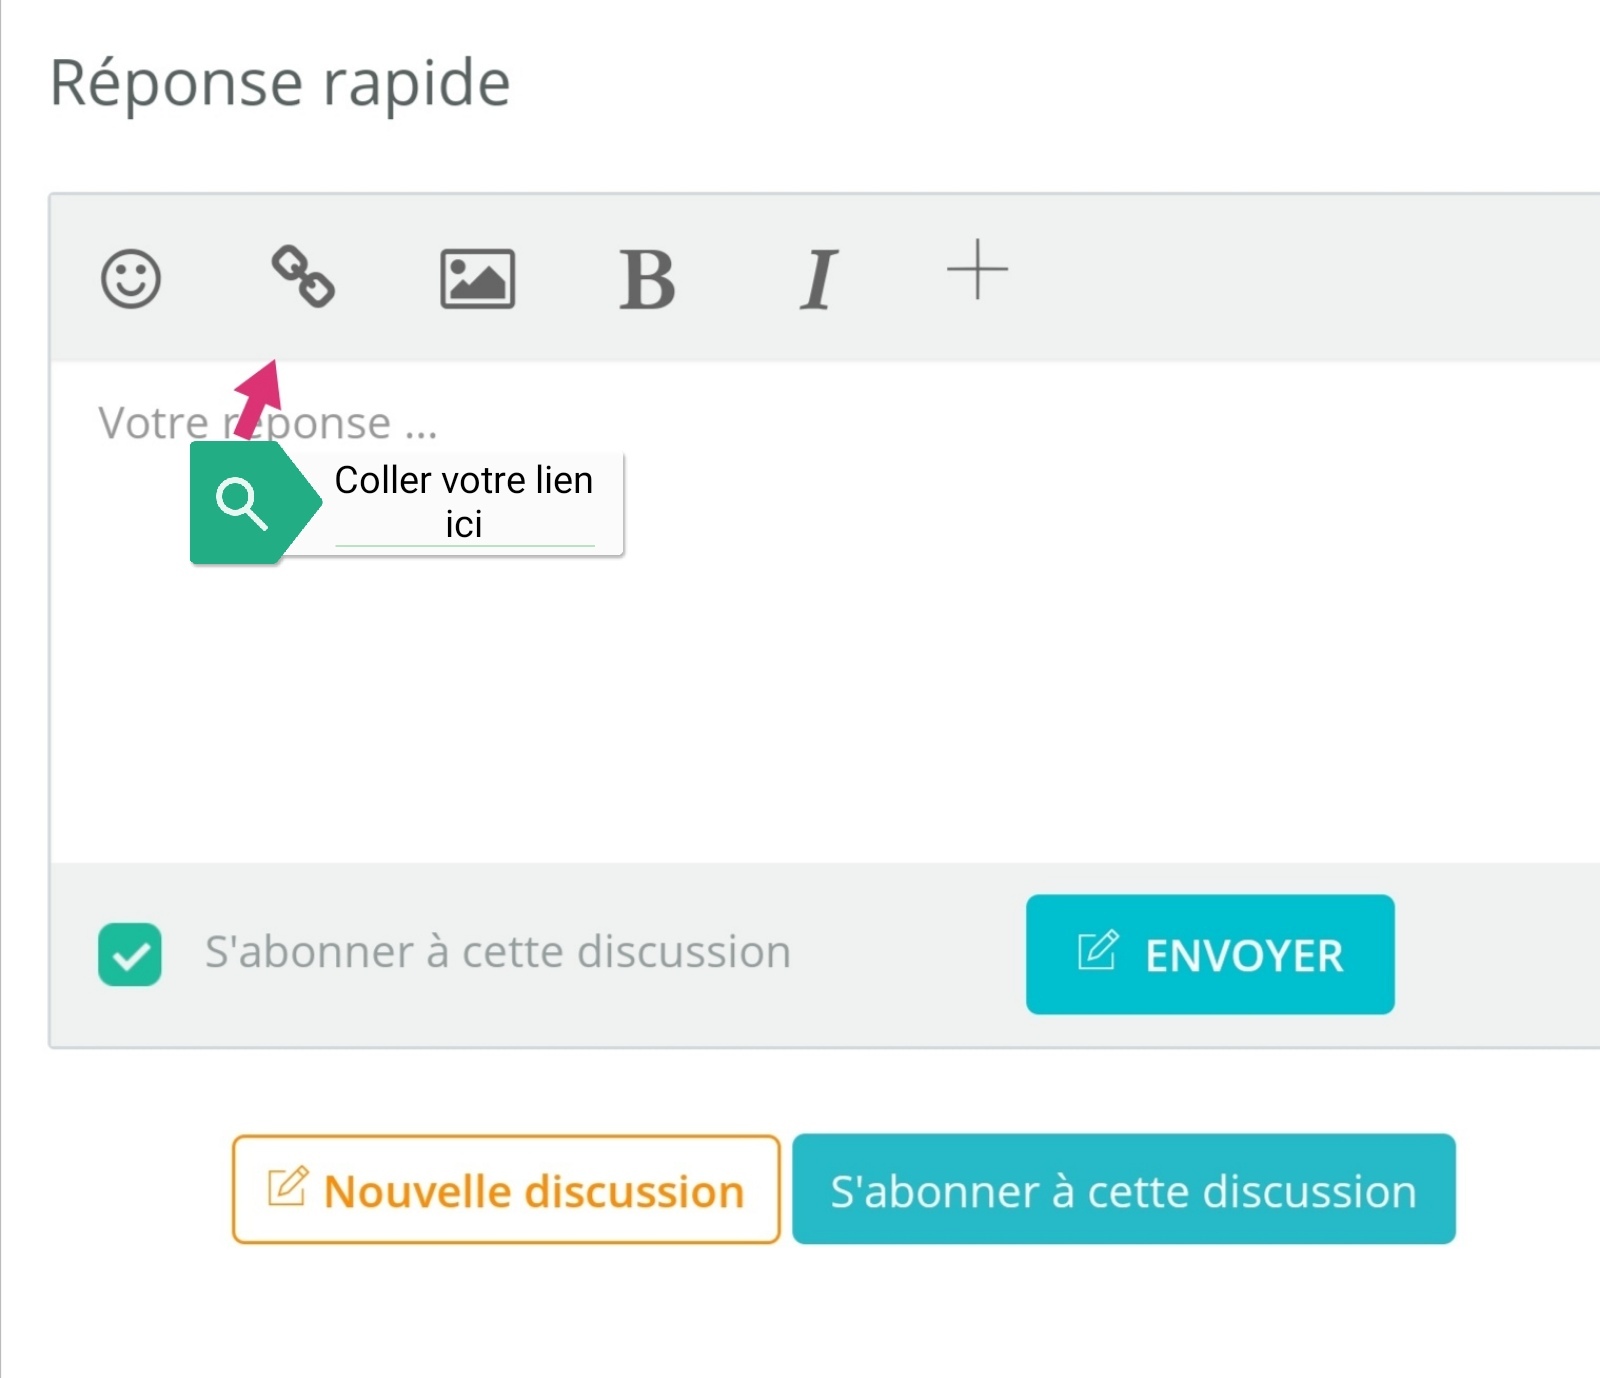This screenshot has height=1378, width=1600.
Task: Expand more formatting options with plus icon
Action: [977, 270]
